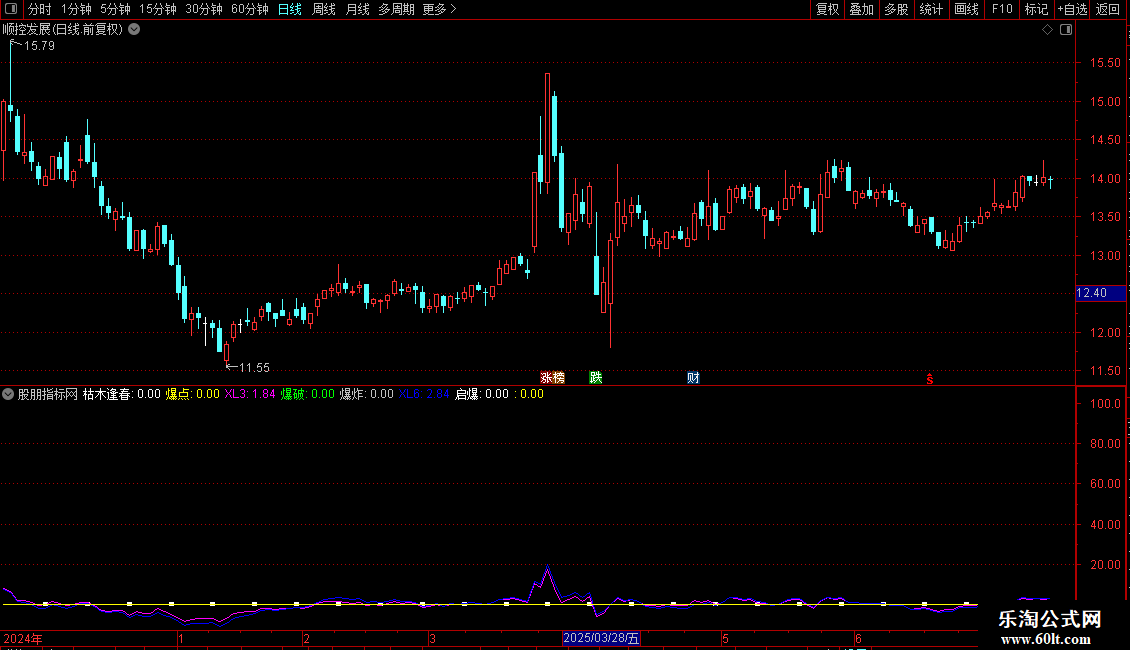Click the red S marker icon
Image resolution: width=1130 pixels, height=650 pixels.
[x=930, y=378]
